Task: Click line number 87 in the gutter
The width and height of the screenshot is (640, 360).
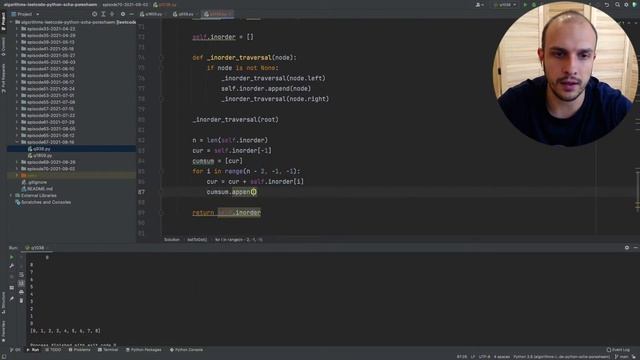Action: pos(141,192)
